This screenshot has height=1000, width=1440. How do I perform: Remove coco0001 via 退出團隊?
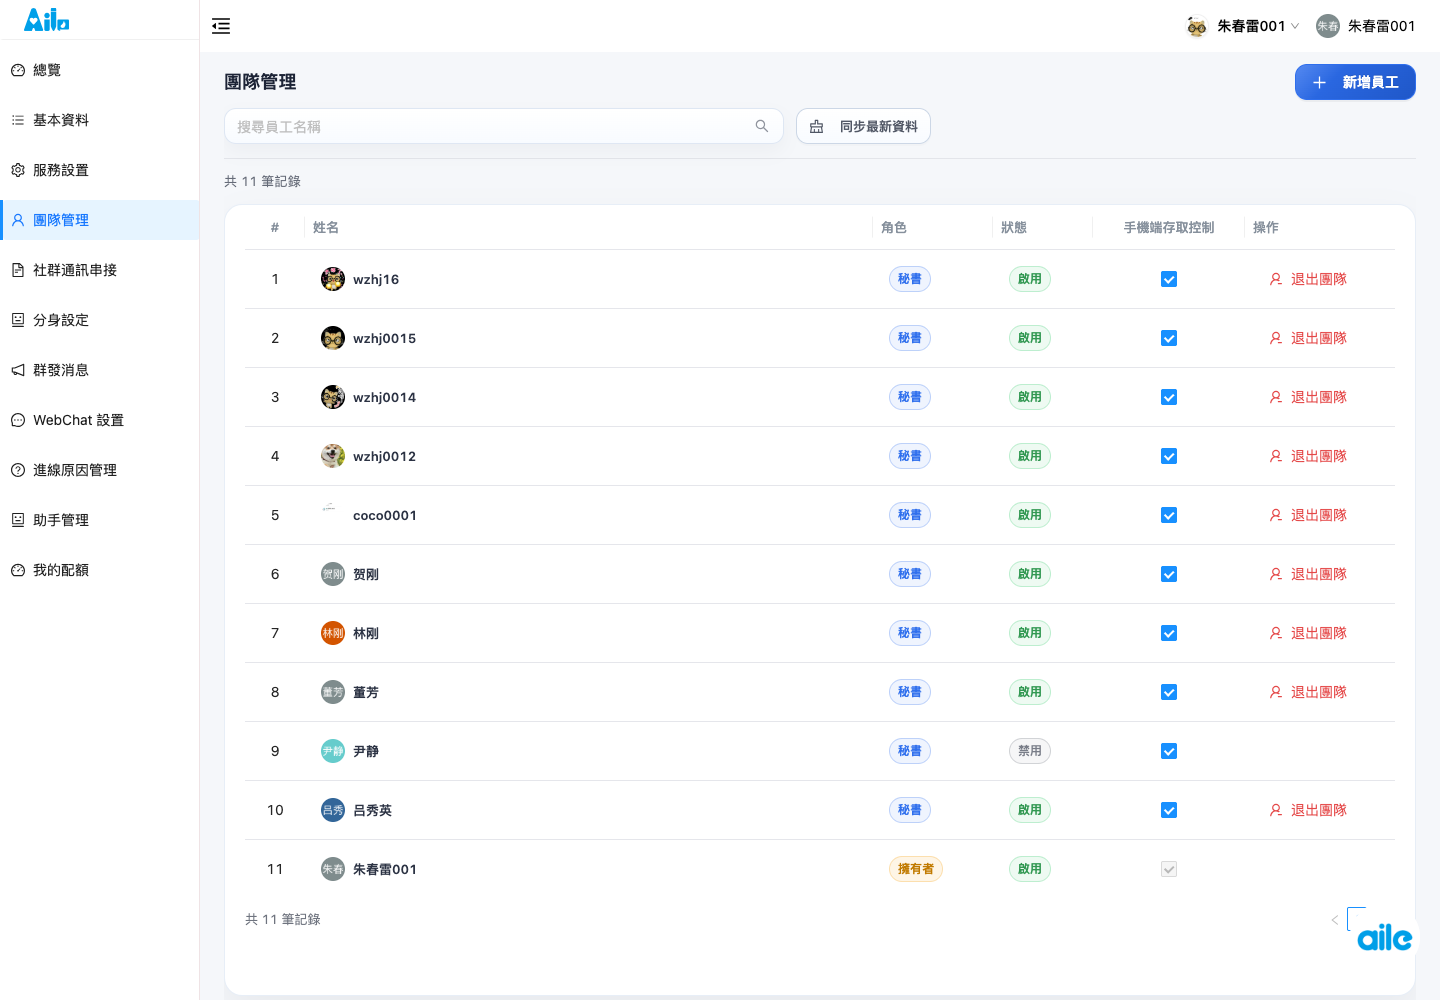pos(1308,515)
